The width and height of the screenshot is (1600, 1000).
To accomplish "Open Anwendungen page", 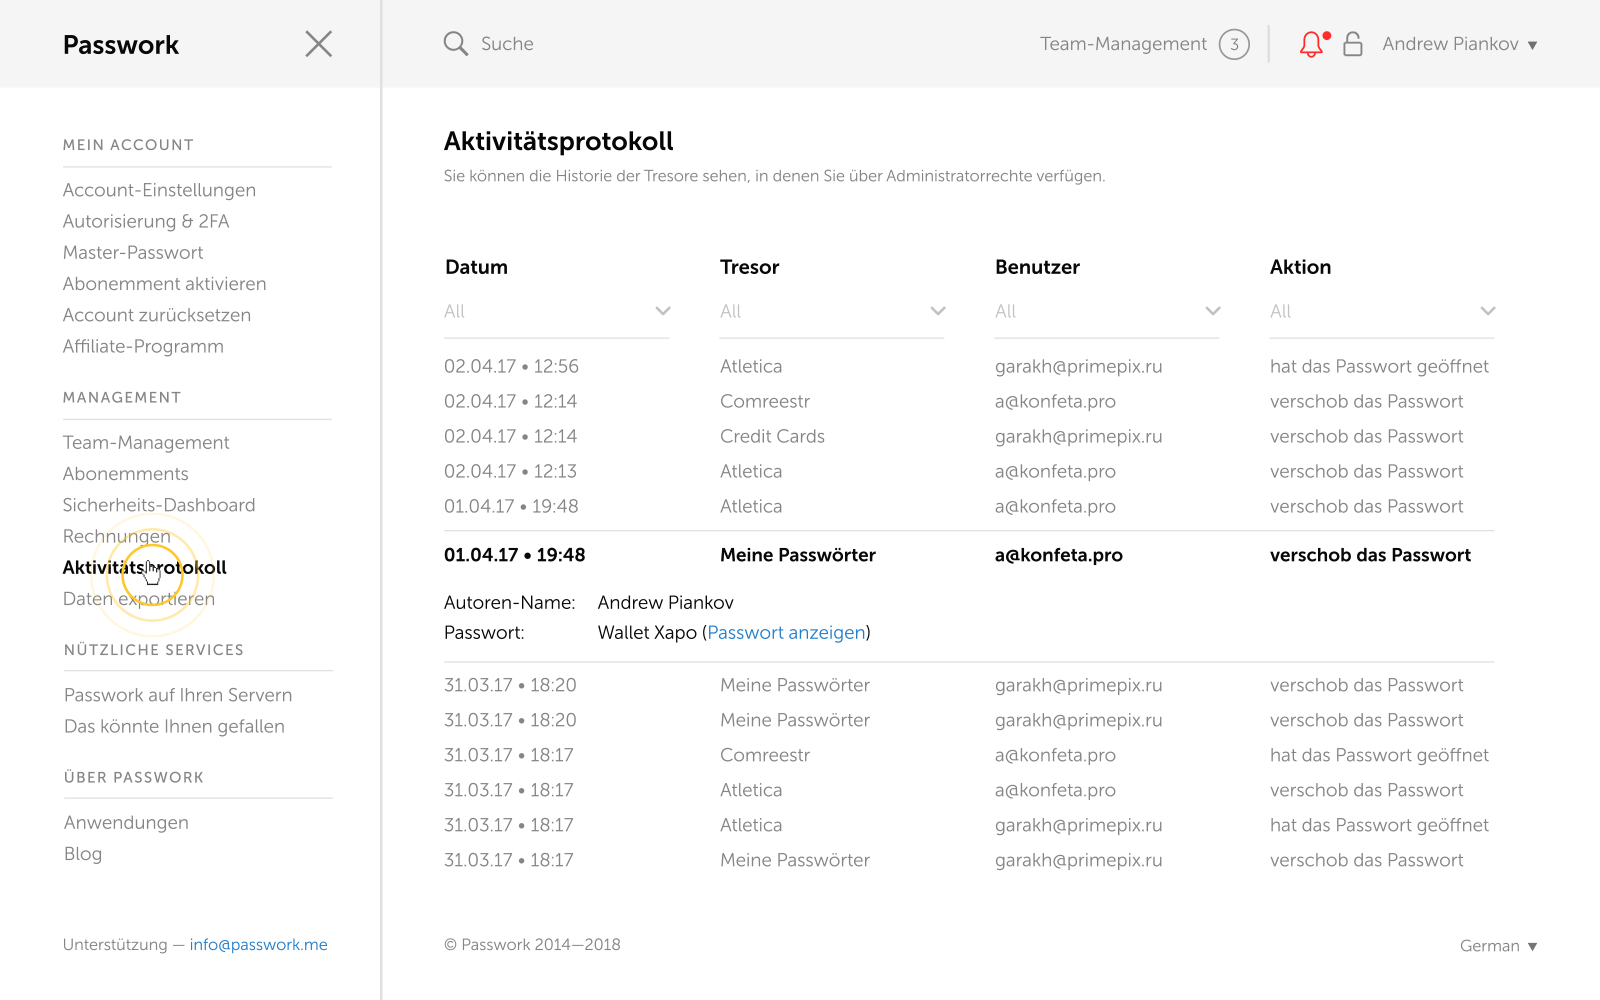I will (x=126, y=823).
